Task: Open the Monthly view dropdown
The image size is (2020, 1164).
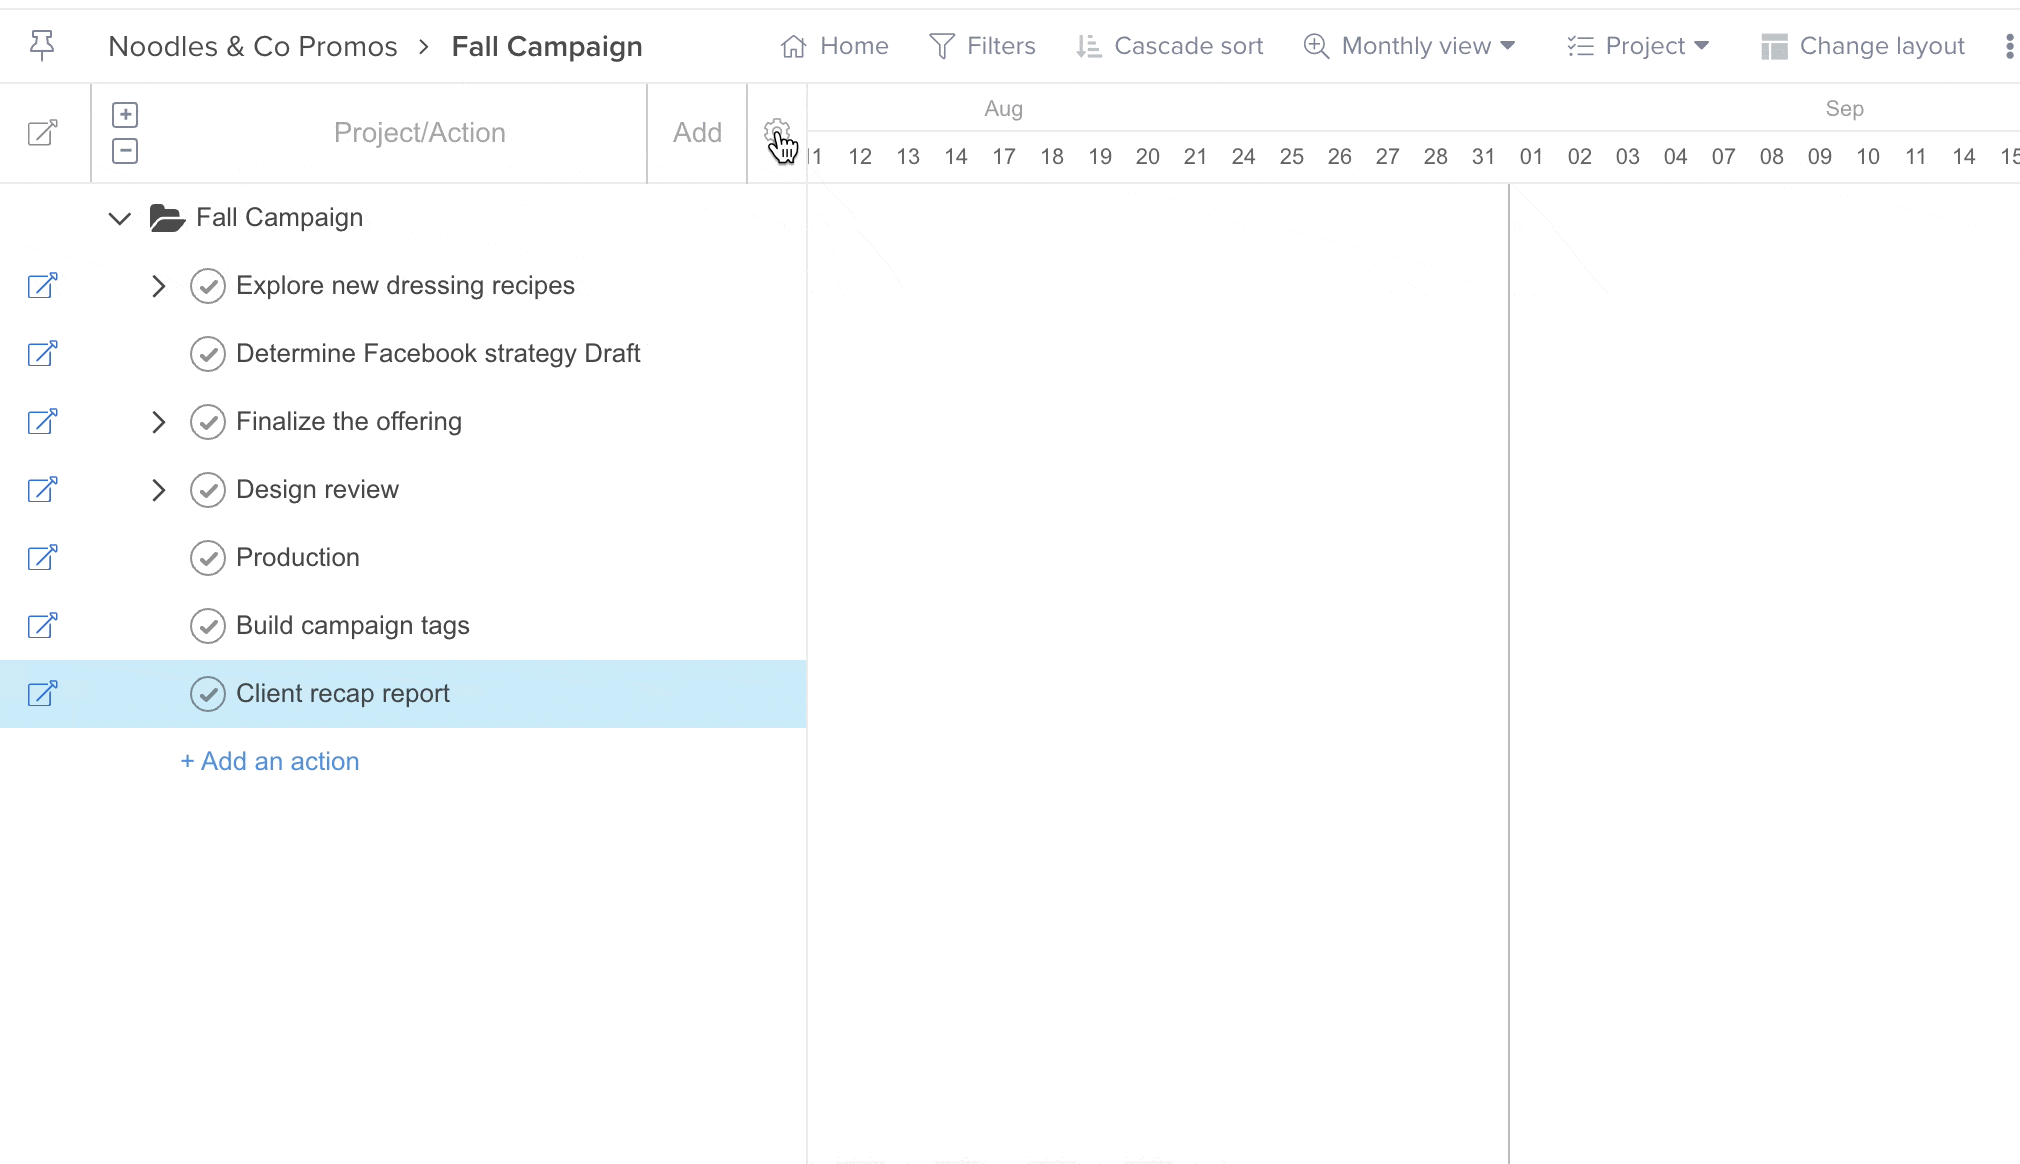Action: (x=1410, y=45)
